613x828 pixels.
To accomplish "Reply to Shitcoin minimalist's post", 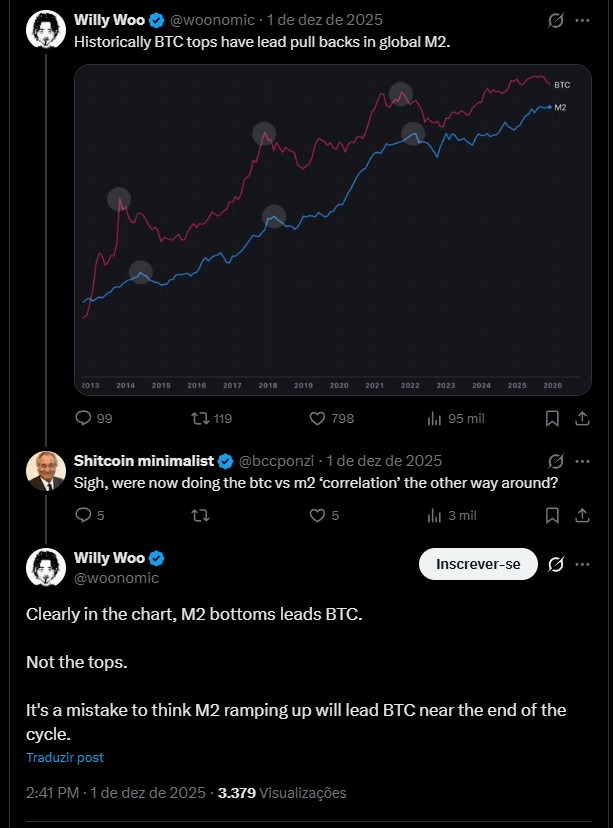I will click(x=84, y=515).
